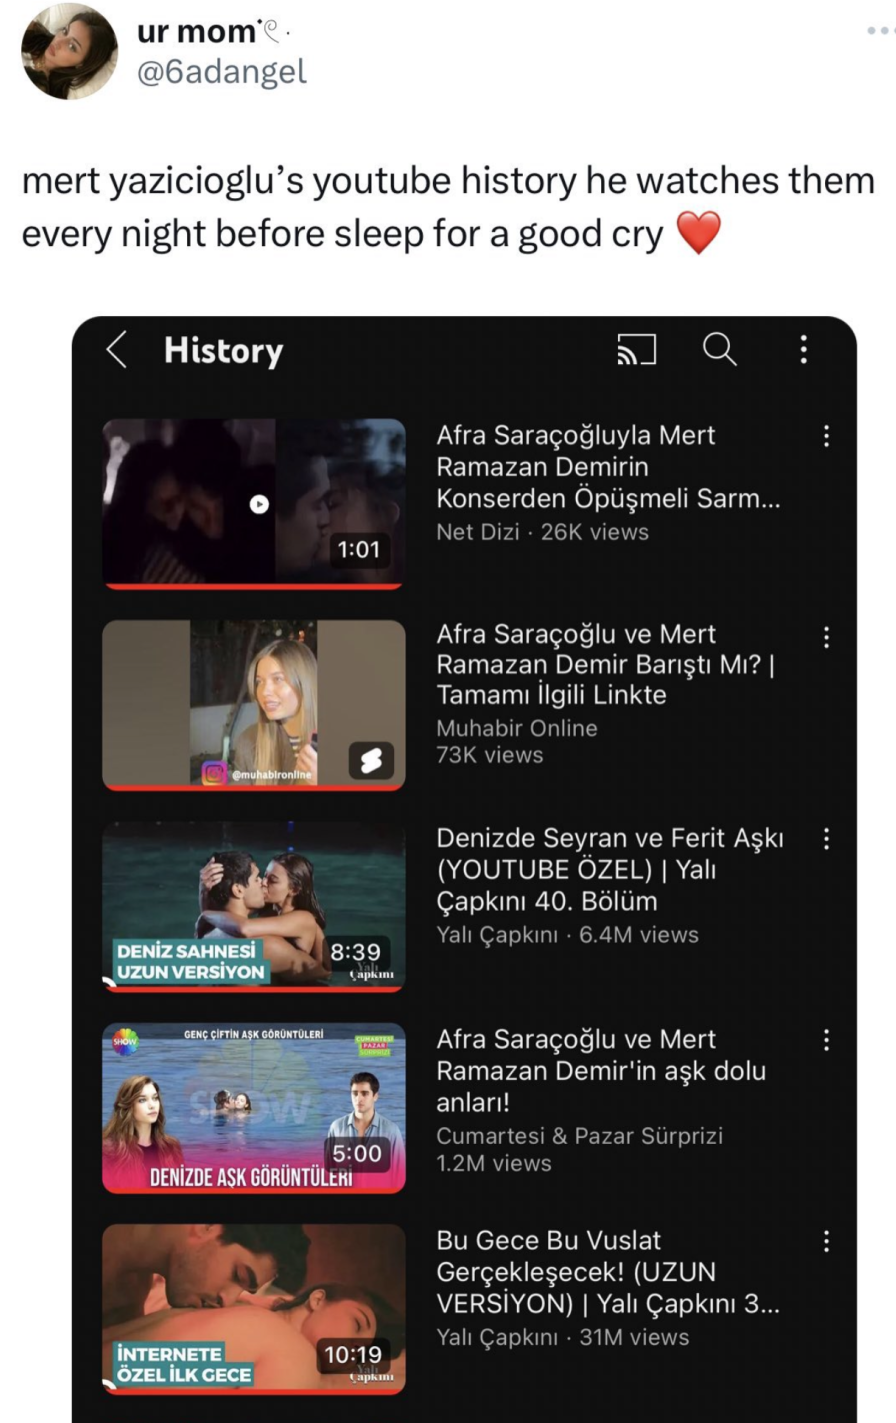
Task: Open options for Denizde Seyran ve Ferit video
Action: [826, 839]
